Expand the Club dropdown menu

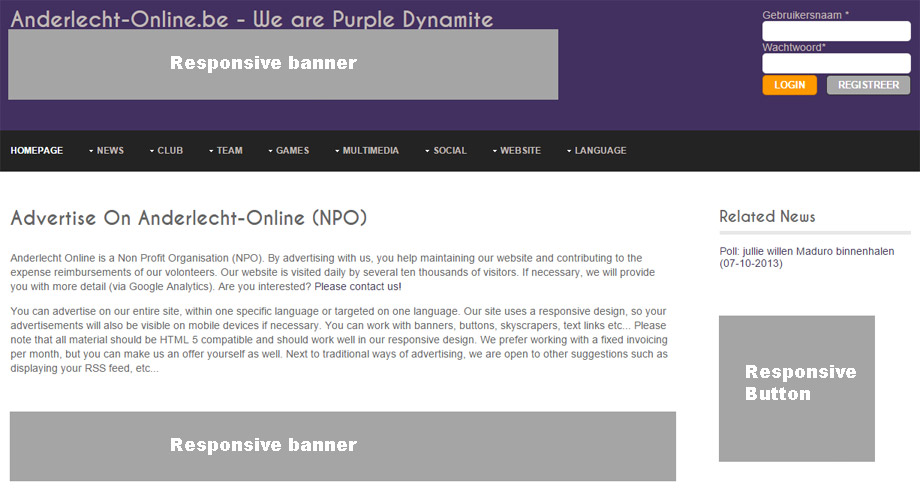[166, 151]
